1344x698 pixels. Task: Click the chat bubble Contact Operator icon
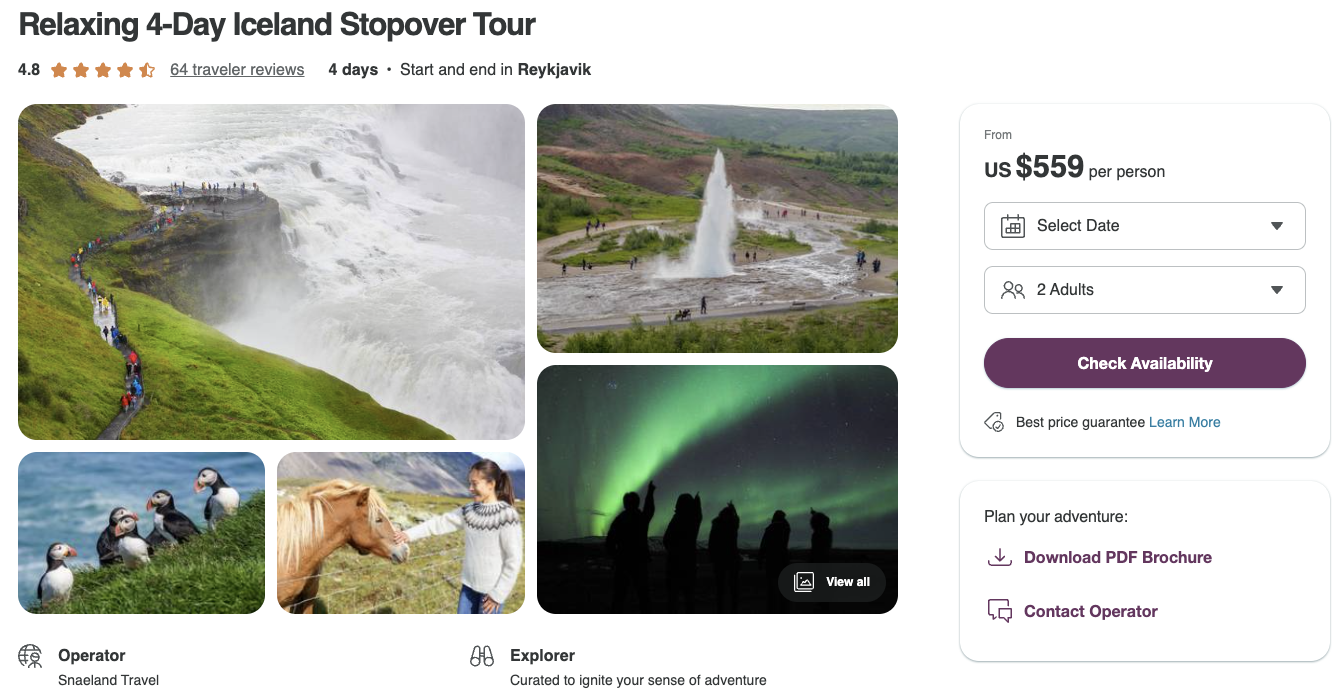click(x=999, y=611)
